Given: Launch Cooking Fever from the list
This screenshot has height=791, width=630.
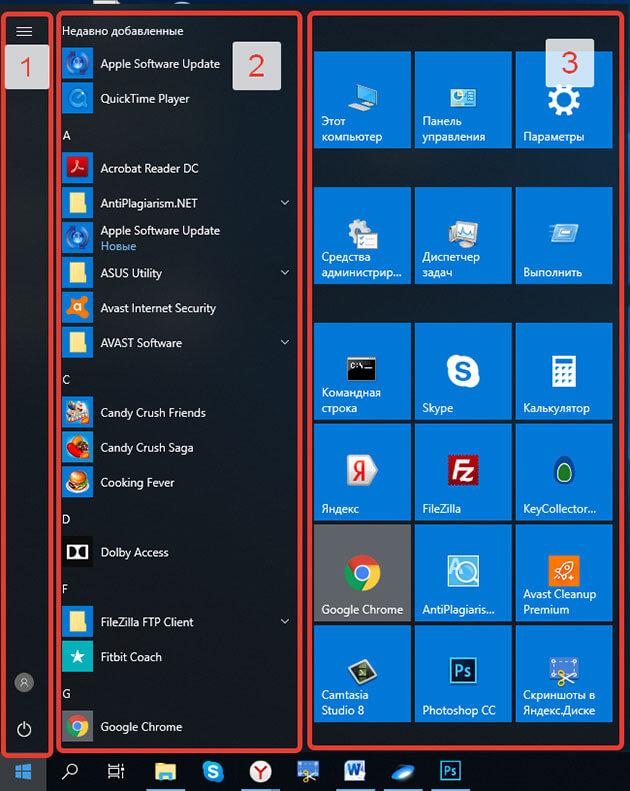Looking at the screenshot, I should tap(178, 482).
